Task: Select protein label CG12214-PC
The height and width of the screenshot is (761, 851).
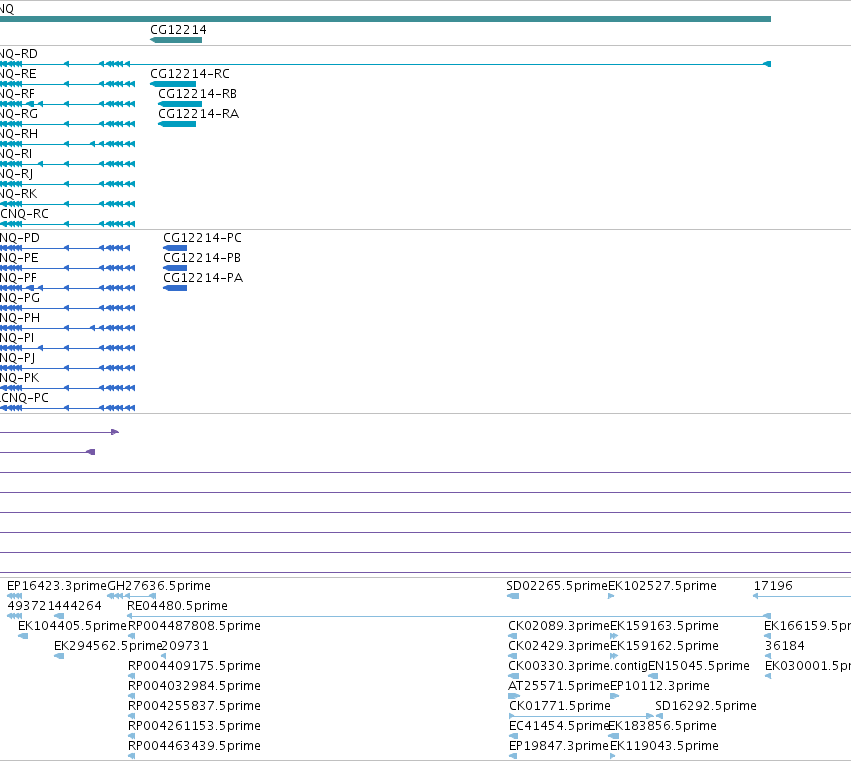Action: click(x=202, y=238)
